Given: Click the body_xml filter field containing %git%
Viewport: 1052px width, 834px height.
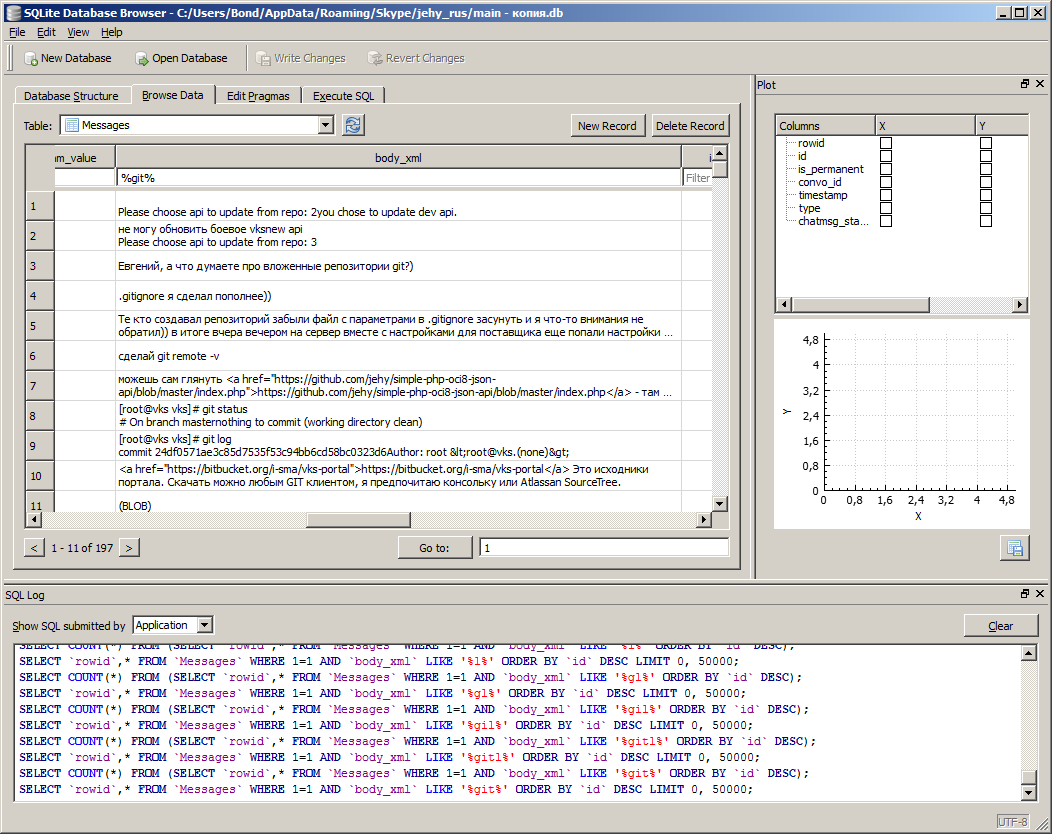Looking at the screenshot, I should pos(399,178).
